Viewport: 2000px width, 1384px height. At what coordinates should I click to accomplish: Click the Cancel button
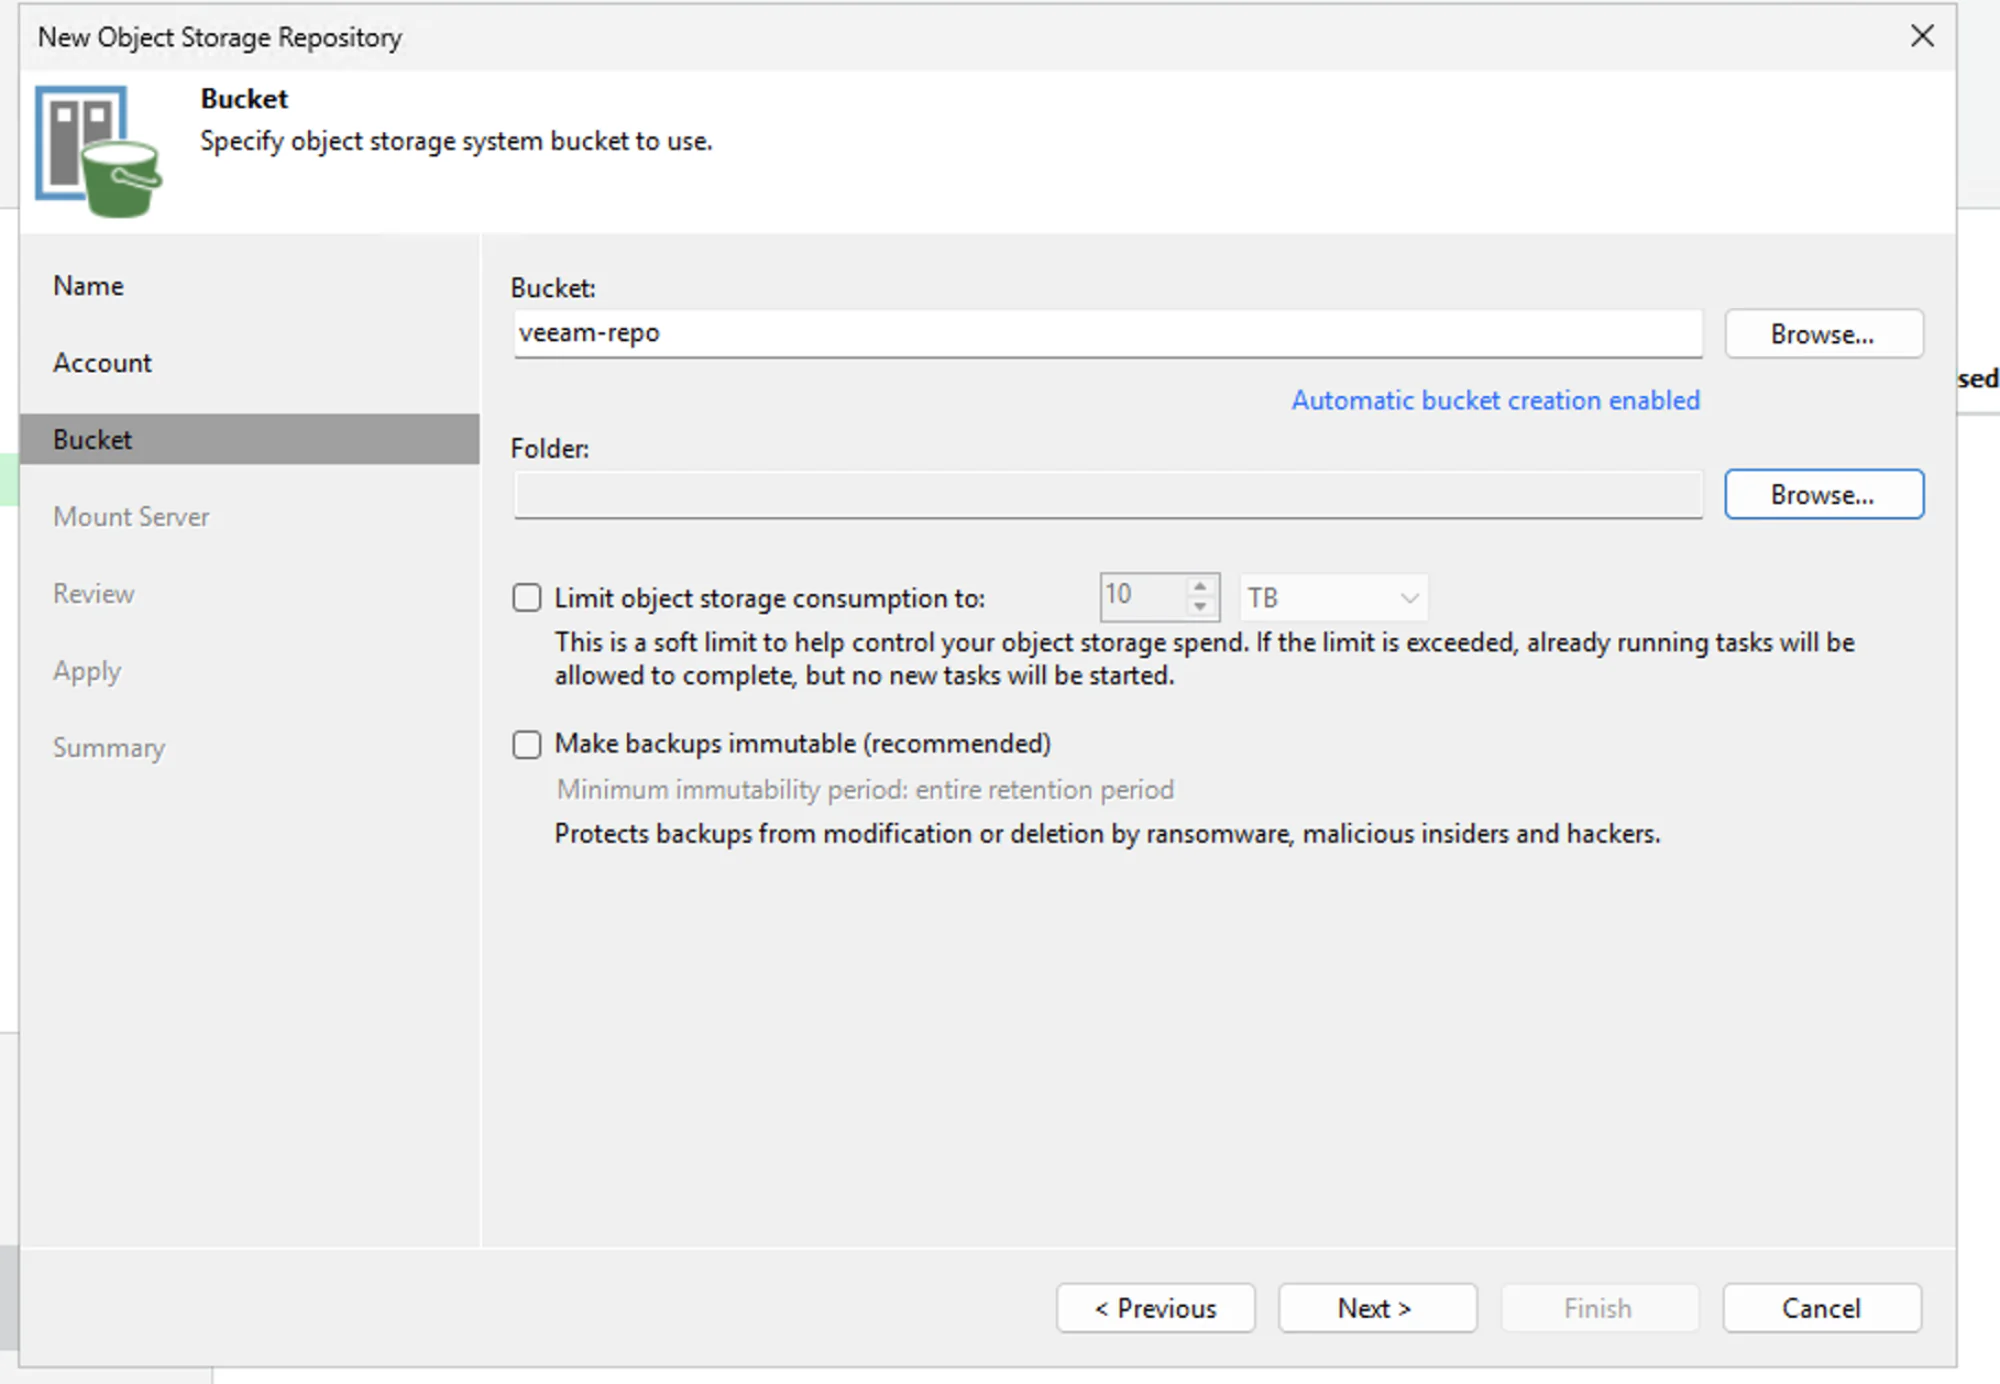(1821, 1308)
